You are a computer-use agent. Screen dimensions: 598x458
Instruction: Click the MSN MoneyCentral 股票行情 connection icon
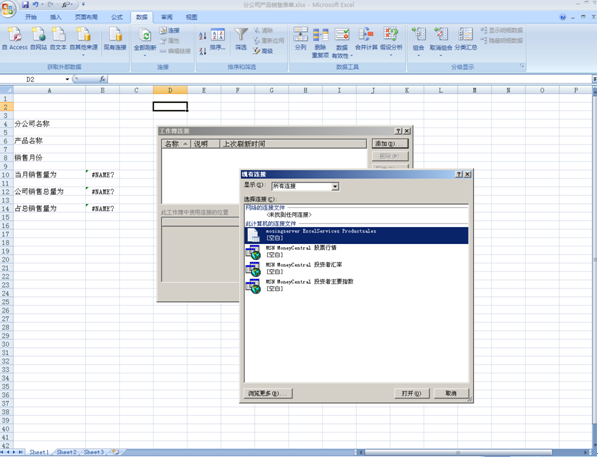[x=253, y=252]
